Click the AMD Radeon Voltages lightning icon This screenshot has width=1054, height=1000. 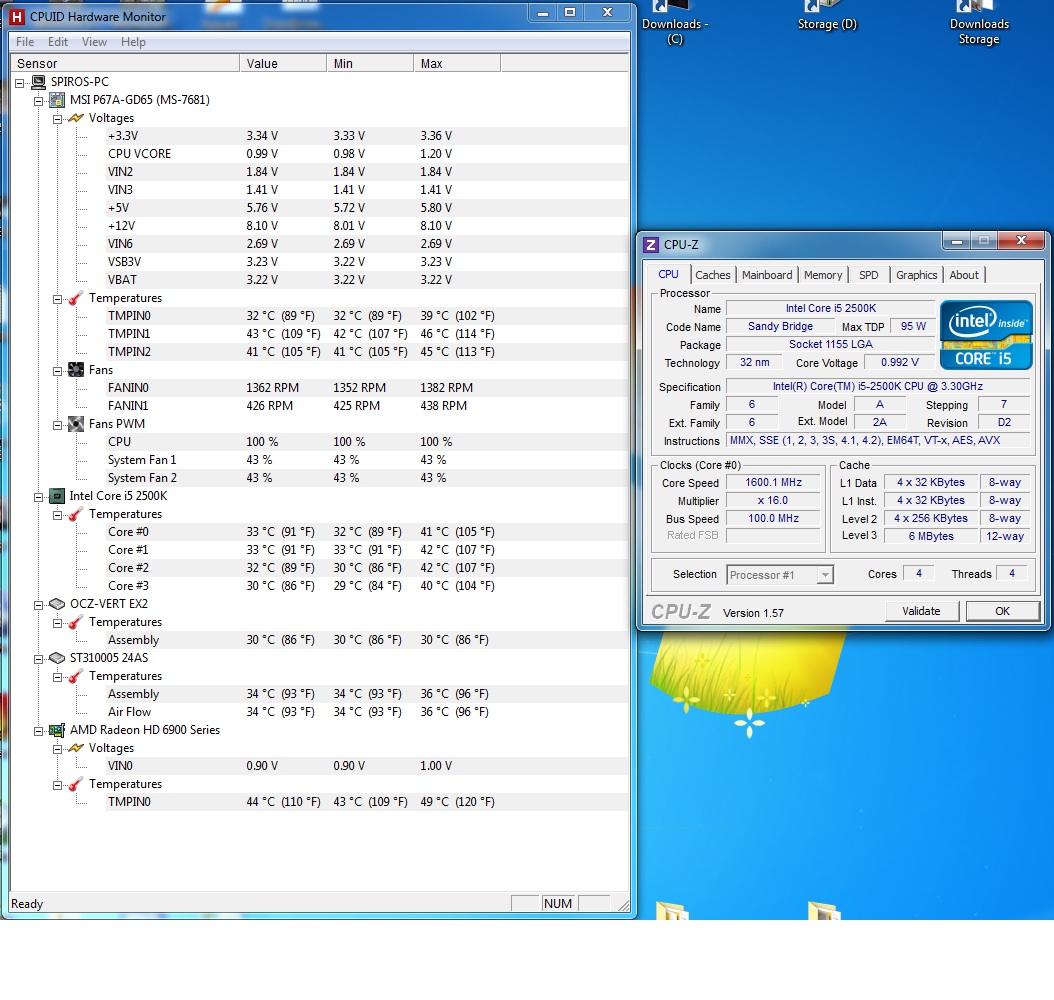[76, 748]
